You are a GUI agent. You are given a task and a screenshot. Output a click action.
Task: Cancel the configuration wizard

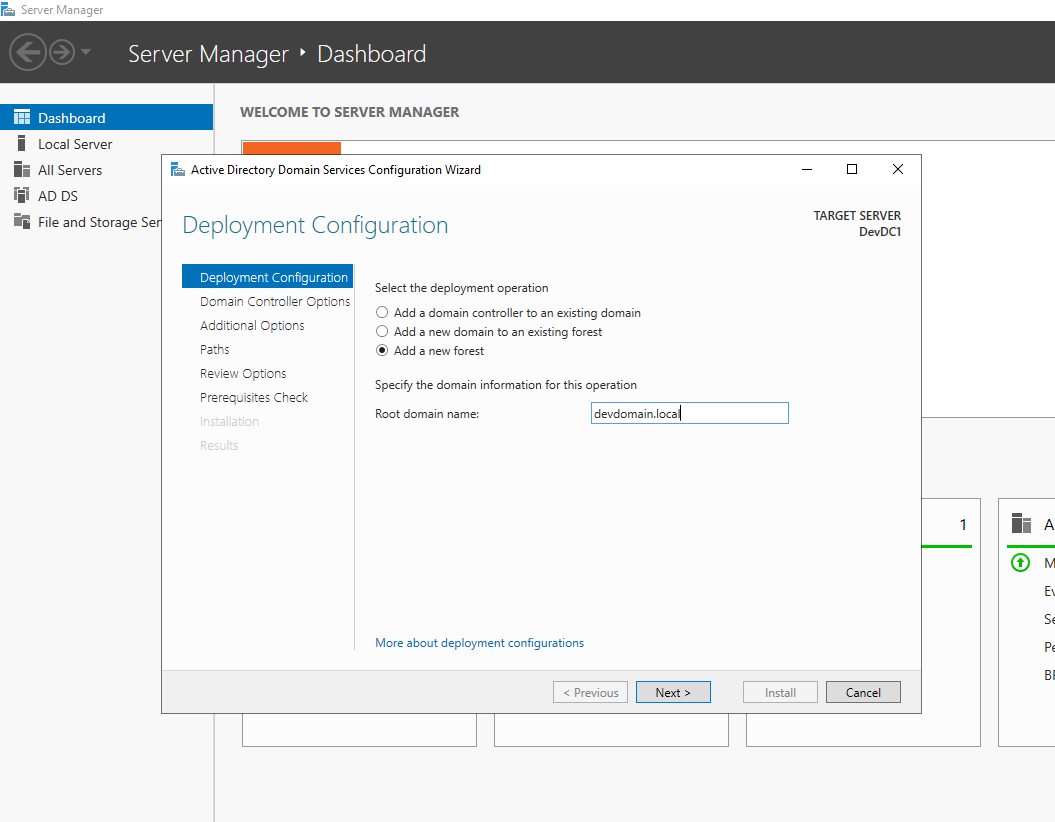[x=863, y=692]
